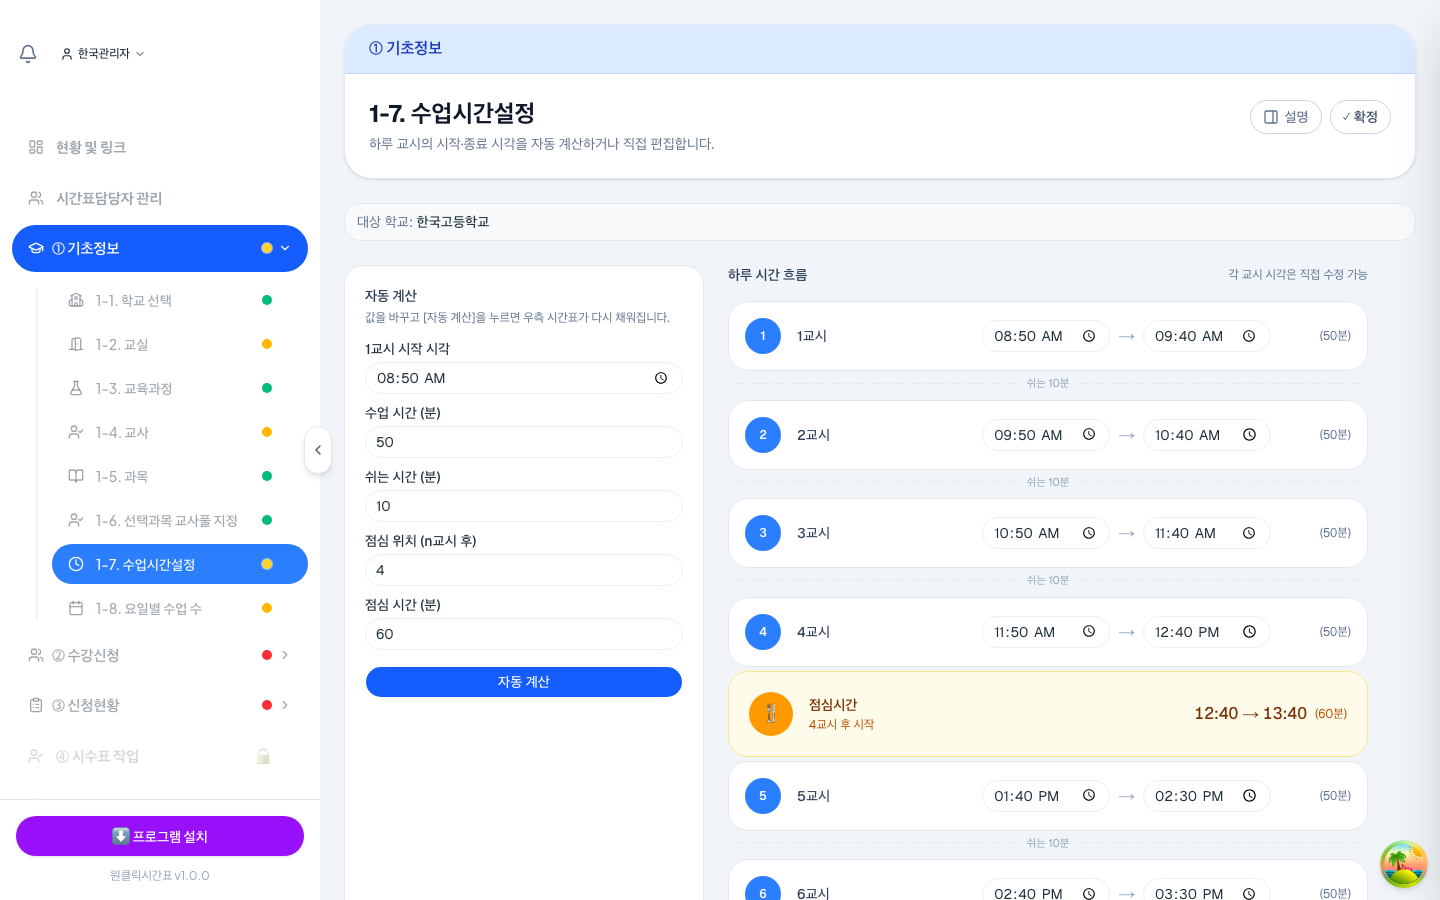Viewport: 1440px width, 900px height.
Task: Click the 수업 시간 (분) input
Action: click(524, 442)
